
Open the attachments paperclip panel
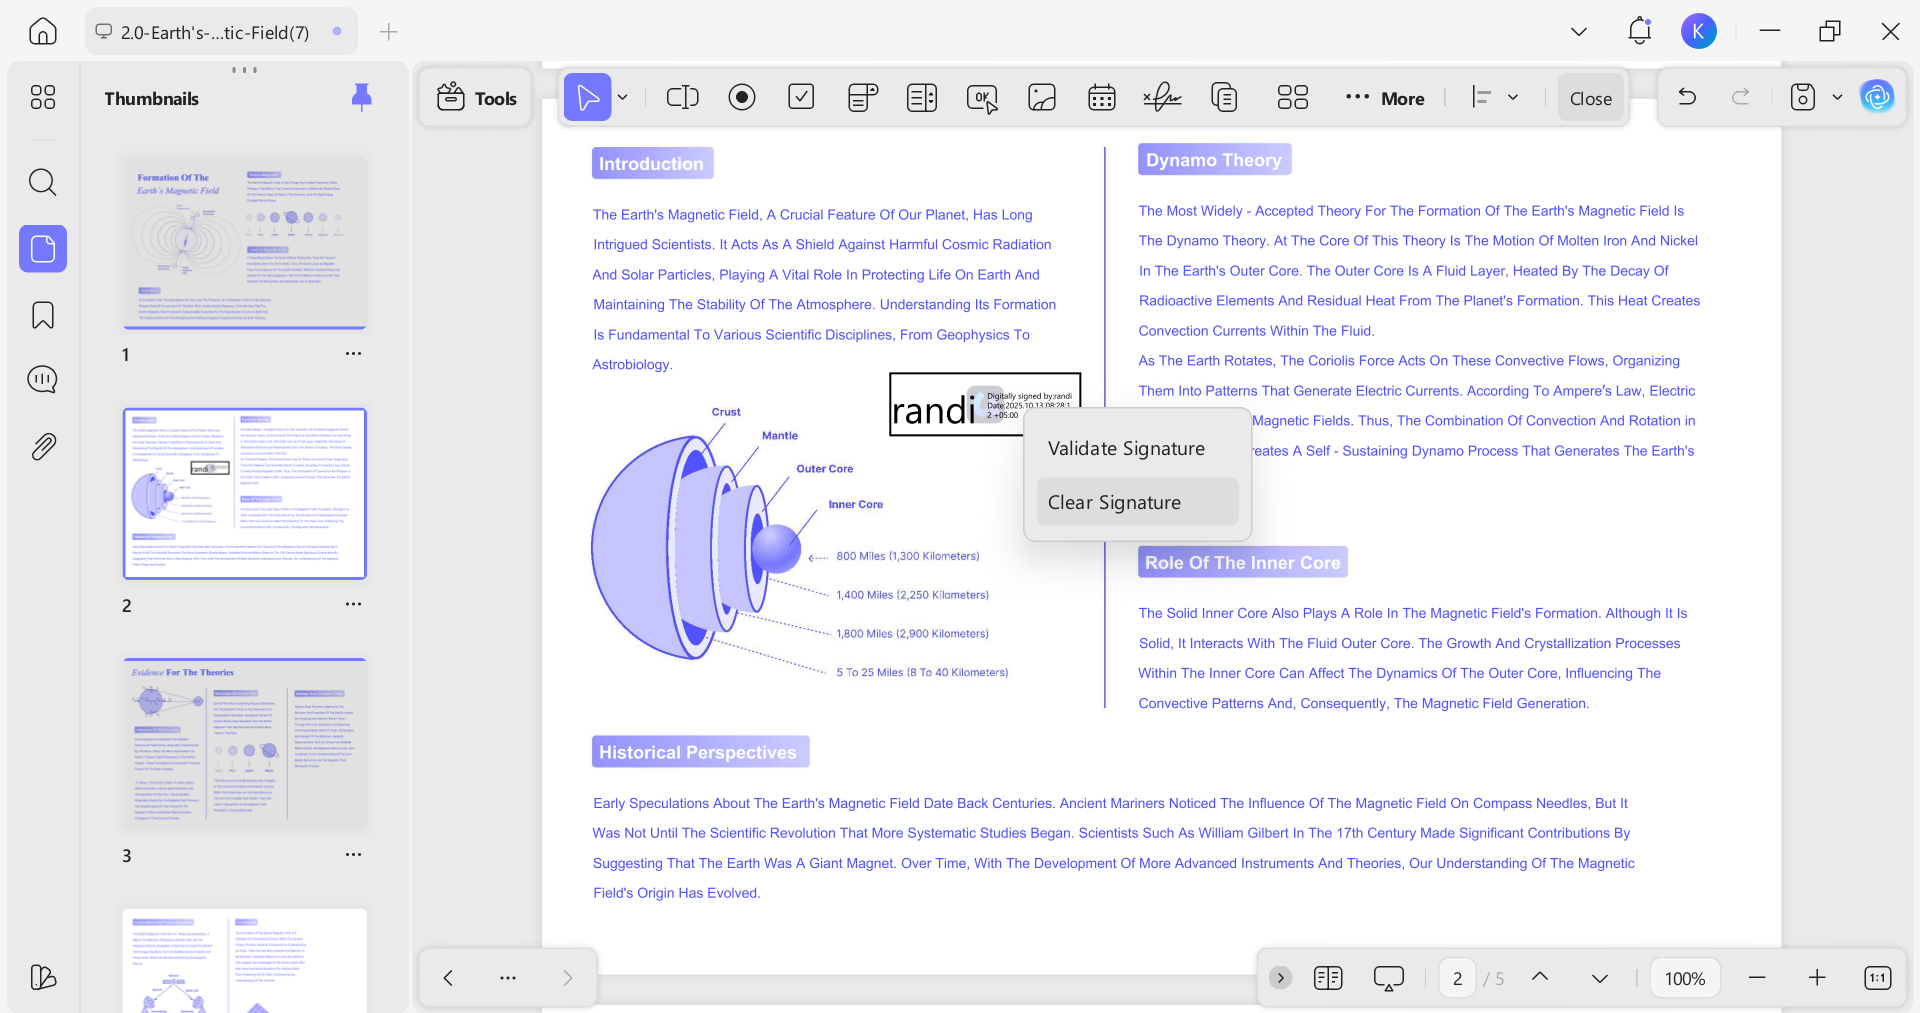point(43,446)
